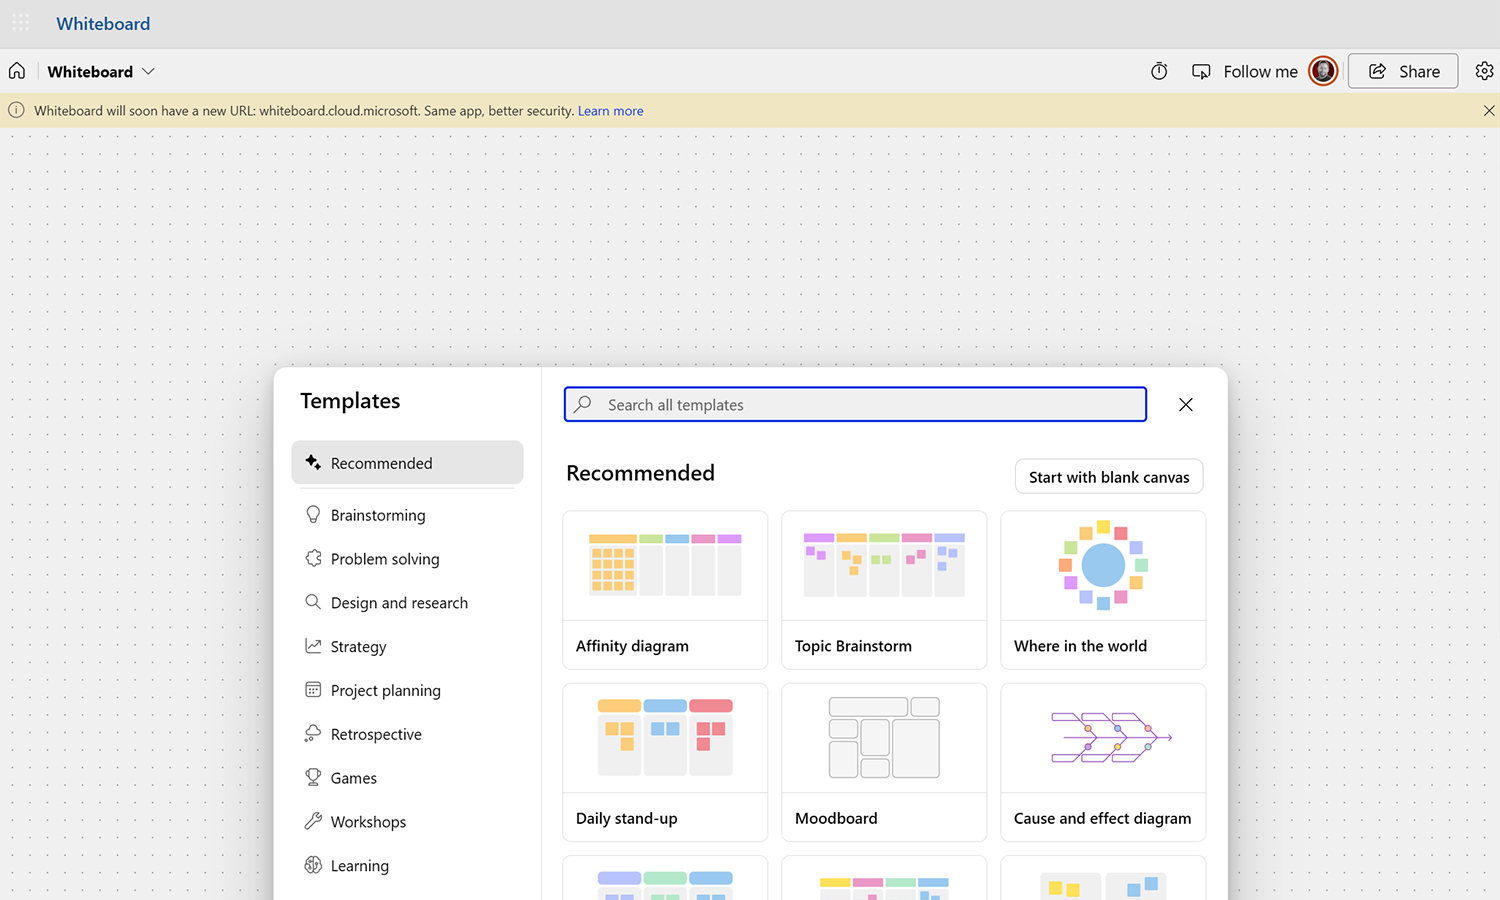Dismiss the new URL notification banner
The image size is (1500, 900).
coord(1489,110)
